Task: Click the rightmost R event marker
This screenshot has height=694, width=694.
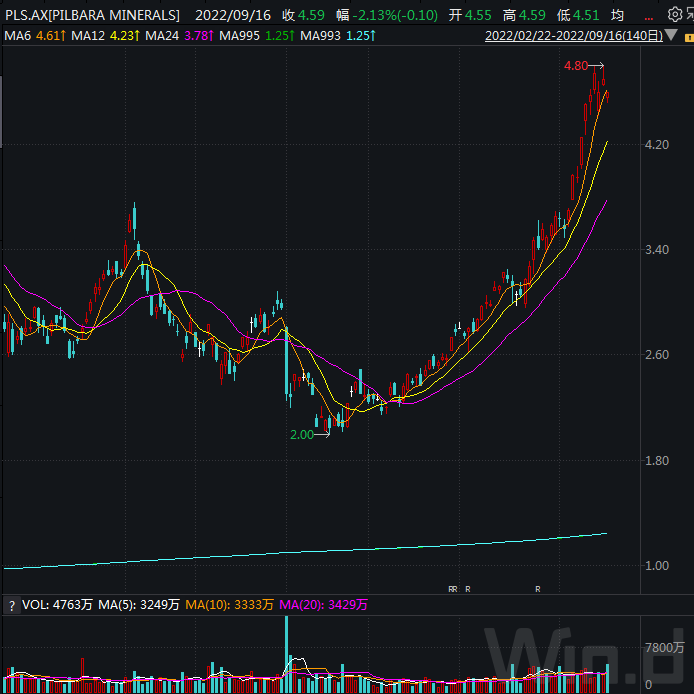Action: (537, 589)
